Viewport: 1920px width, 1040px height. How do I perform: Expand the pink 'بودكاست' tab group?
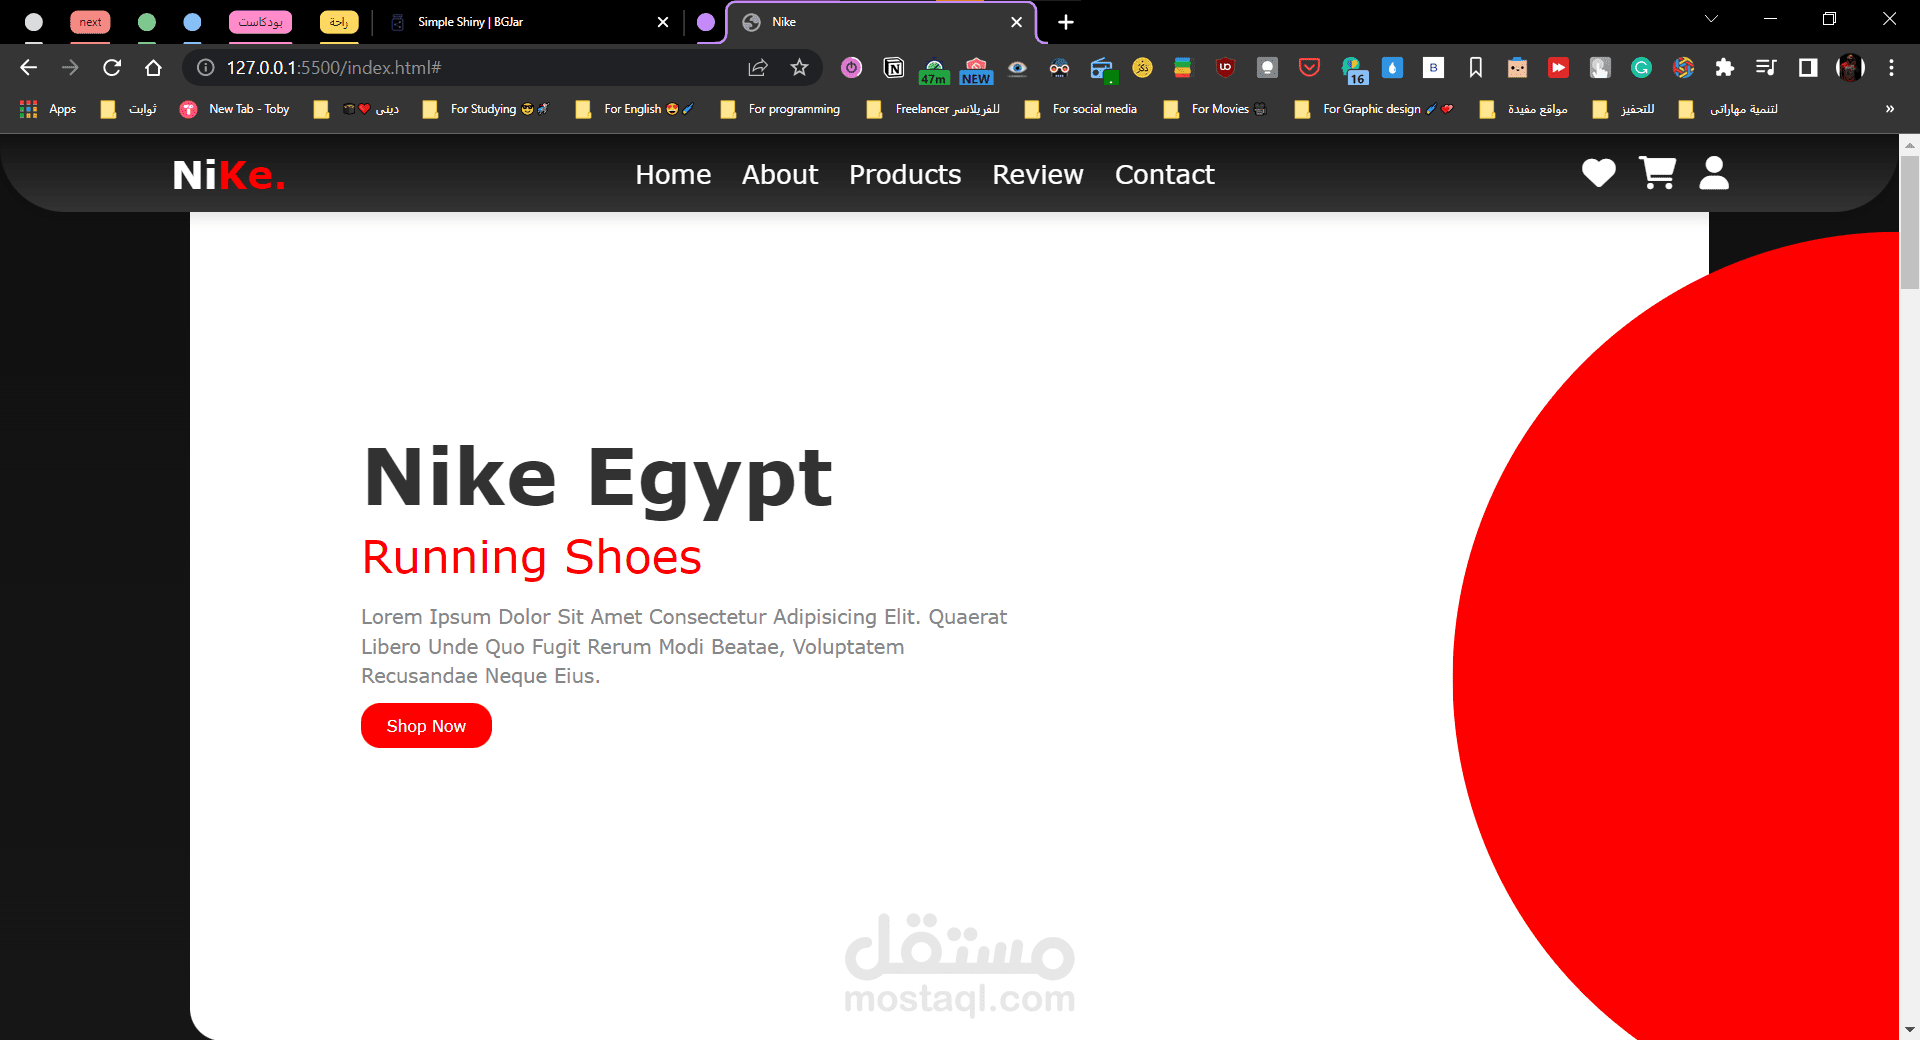[260, 22]
